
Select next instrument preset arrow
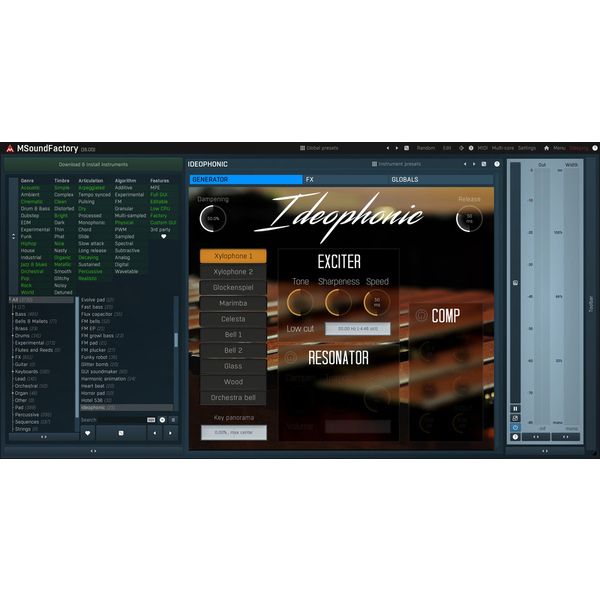(x=474, y=164)
